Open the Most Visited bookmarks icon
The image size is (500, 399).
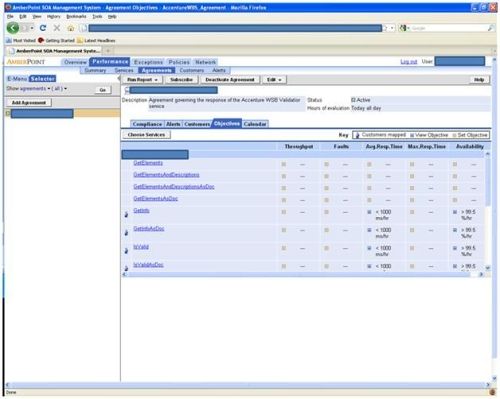9,40
